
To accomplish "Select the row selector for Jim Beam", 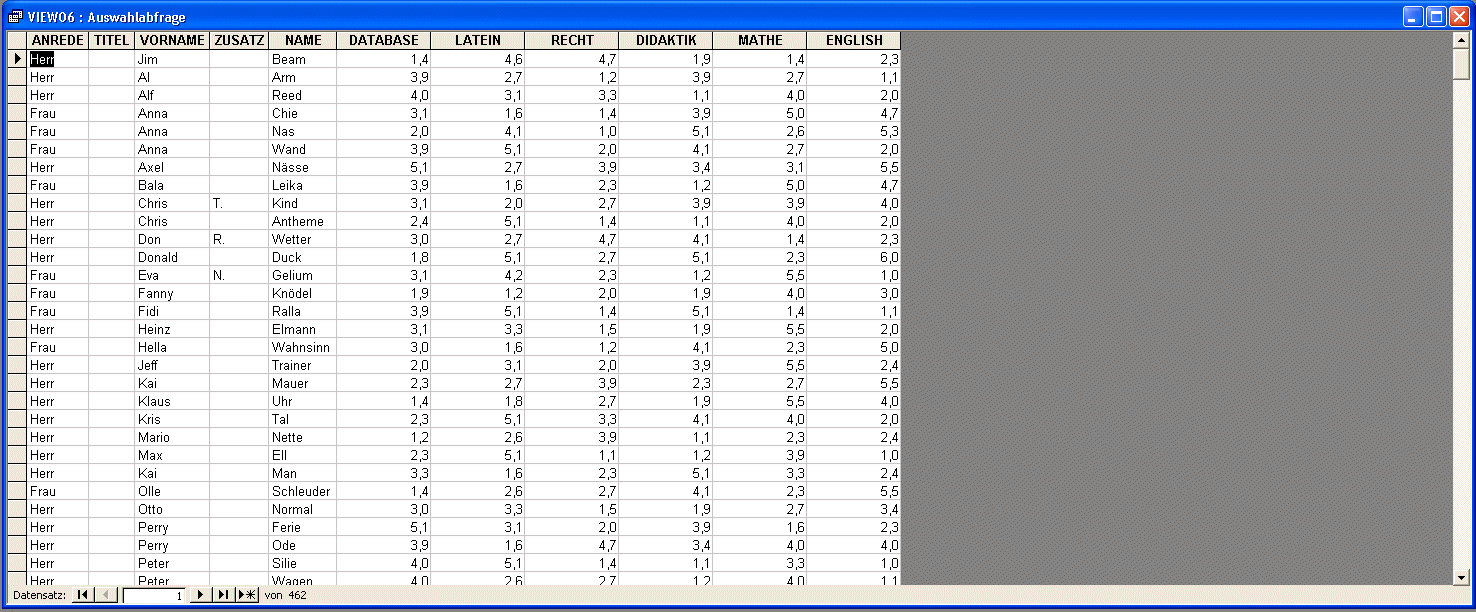I will [17, 59].
